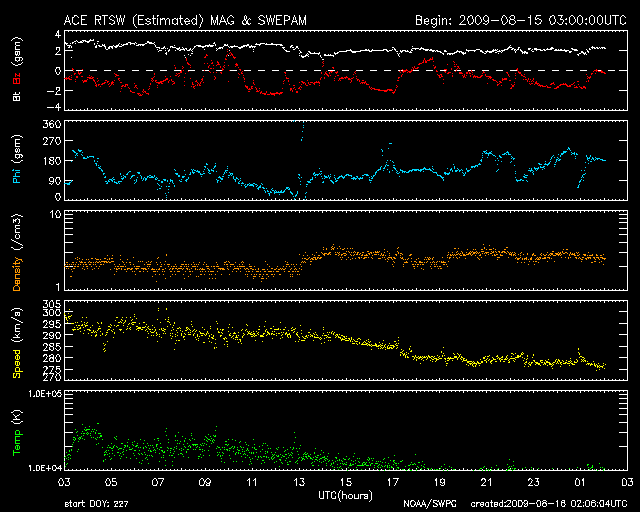Click the 'UTC(hours)' x-axis label
The height and width of the screenshot is (512, 640).
[345, 496]
